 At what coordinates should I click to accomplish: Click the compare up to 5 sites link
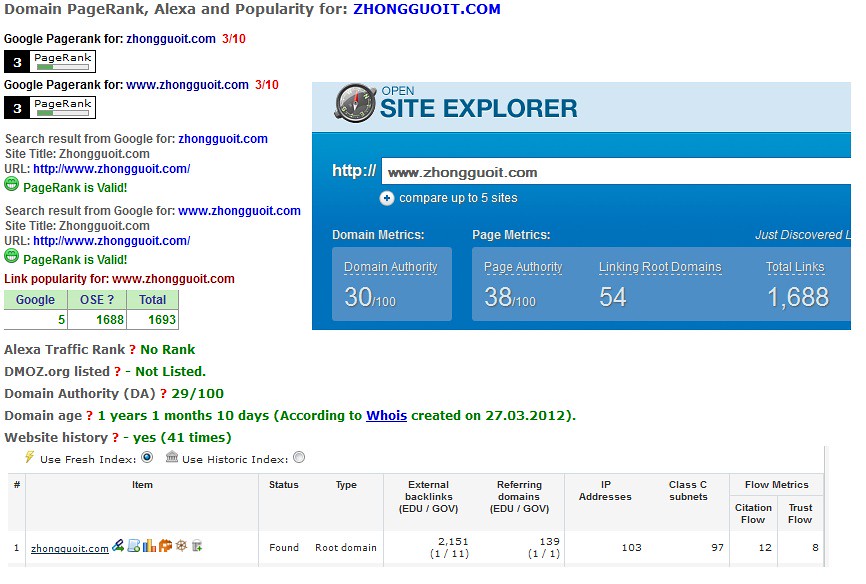tap(458, 198)
